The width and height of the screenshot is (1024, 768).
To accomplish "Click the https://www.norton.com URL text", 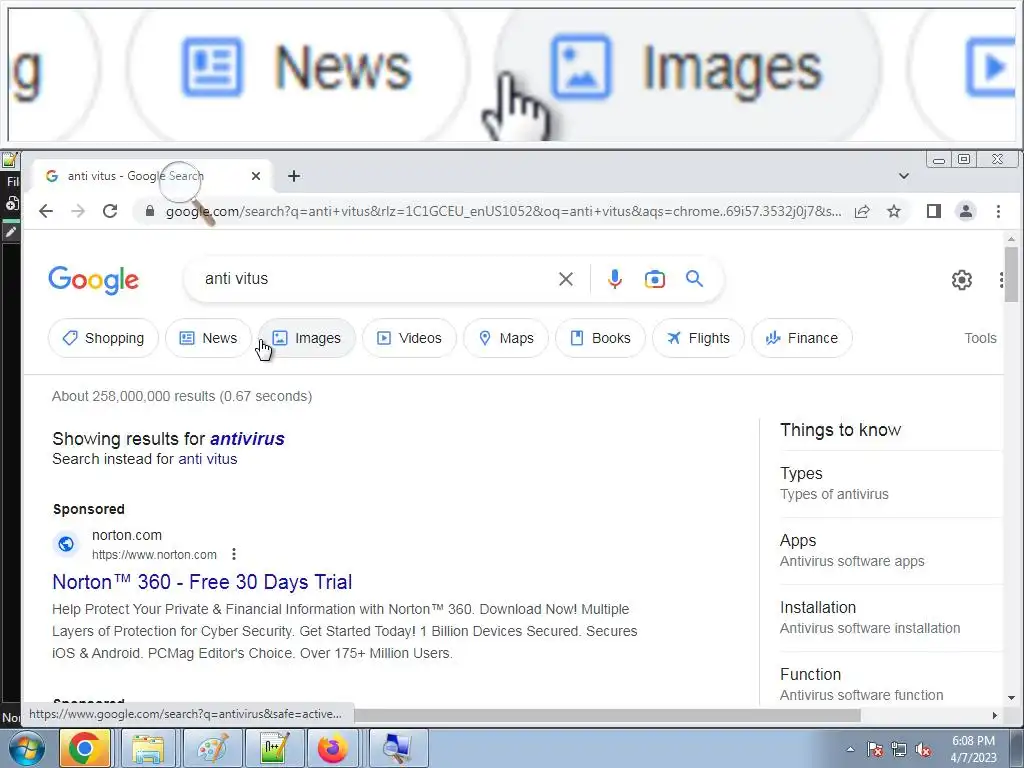I will [154, 554].
